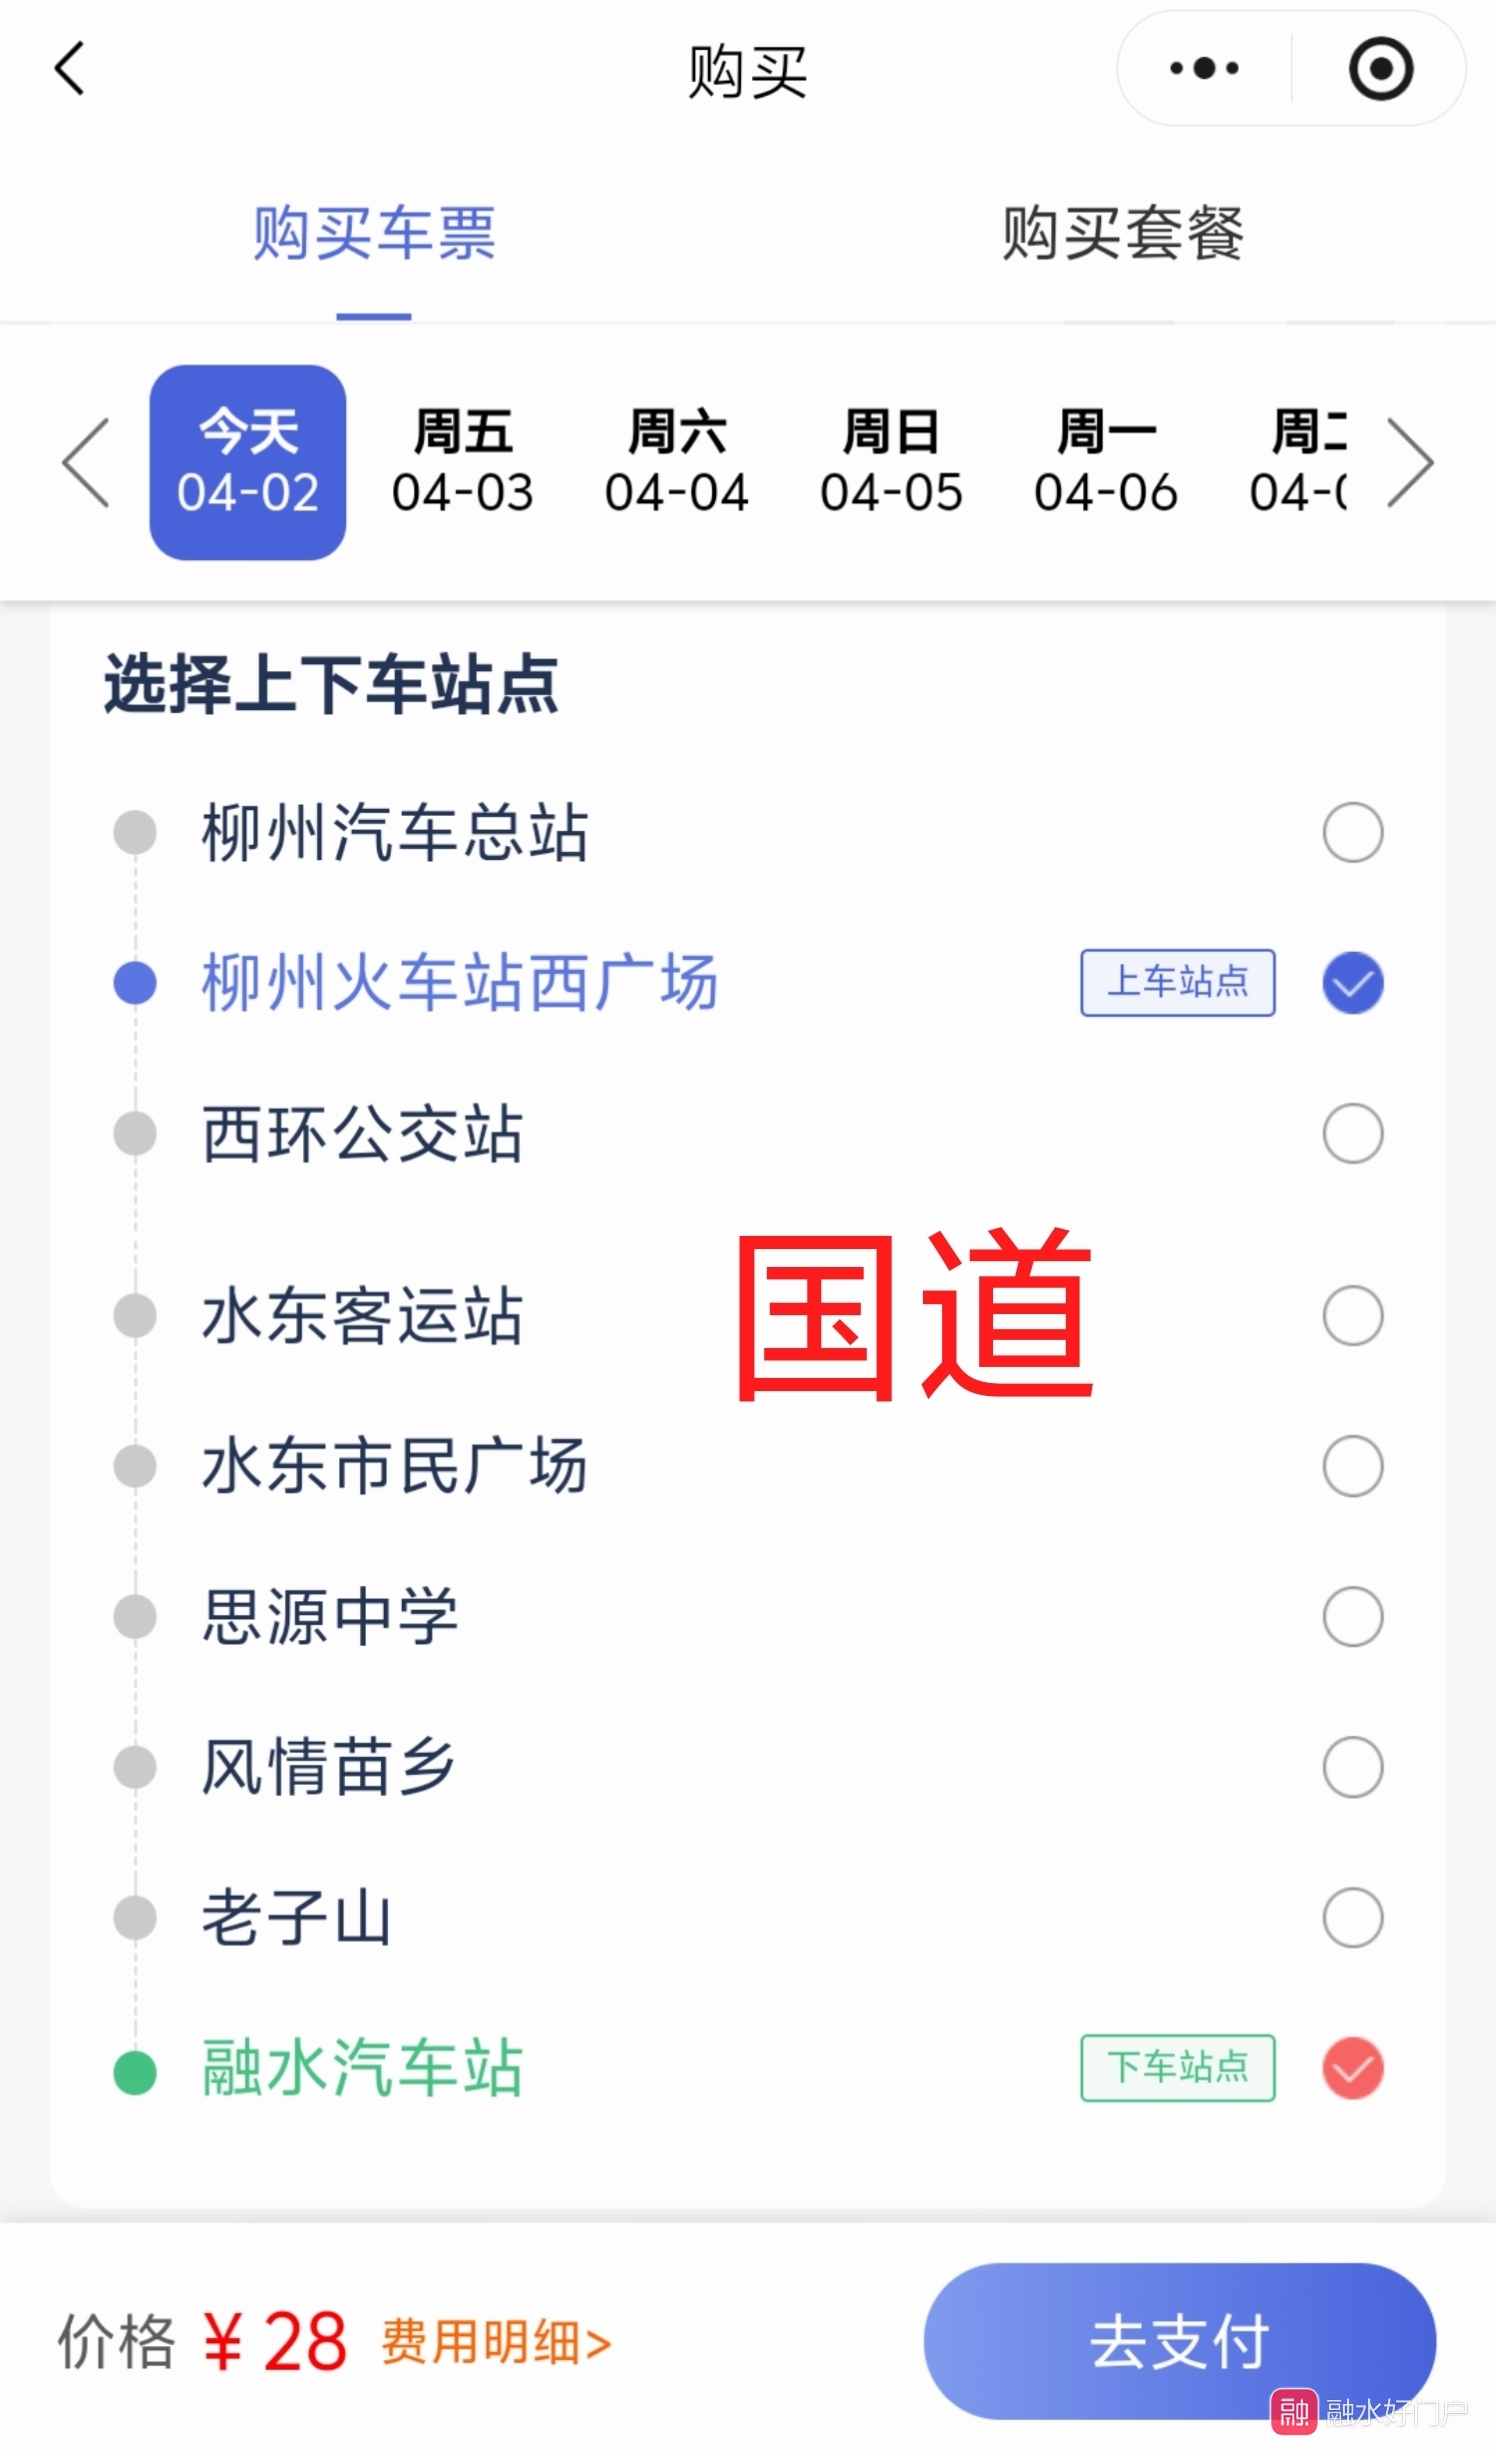Choose the 周日 04-05 date
Screen dimensions: 1496x2456
coord(891,463)
